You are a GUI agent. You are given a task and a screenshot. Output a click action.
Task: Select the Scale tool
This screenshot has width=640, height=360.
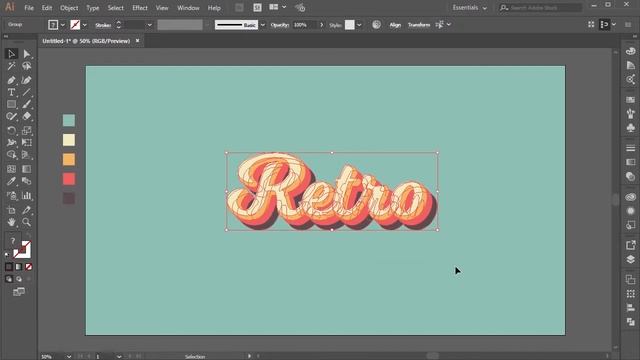[x=27, y=131]
